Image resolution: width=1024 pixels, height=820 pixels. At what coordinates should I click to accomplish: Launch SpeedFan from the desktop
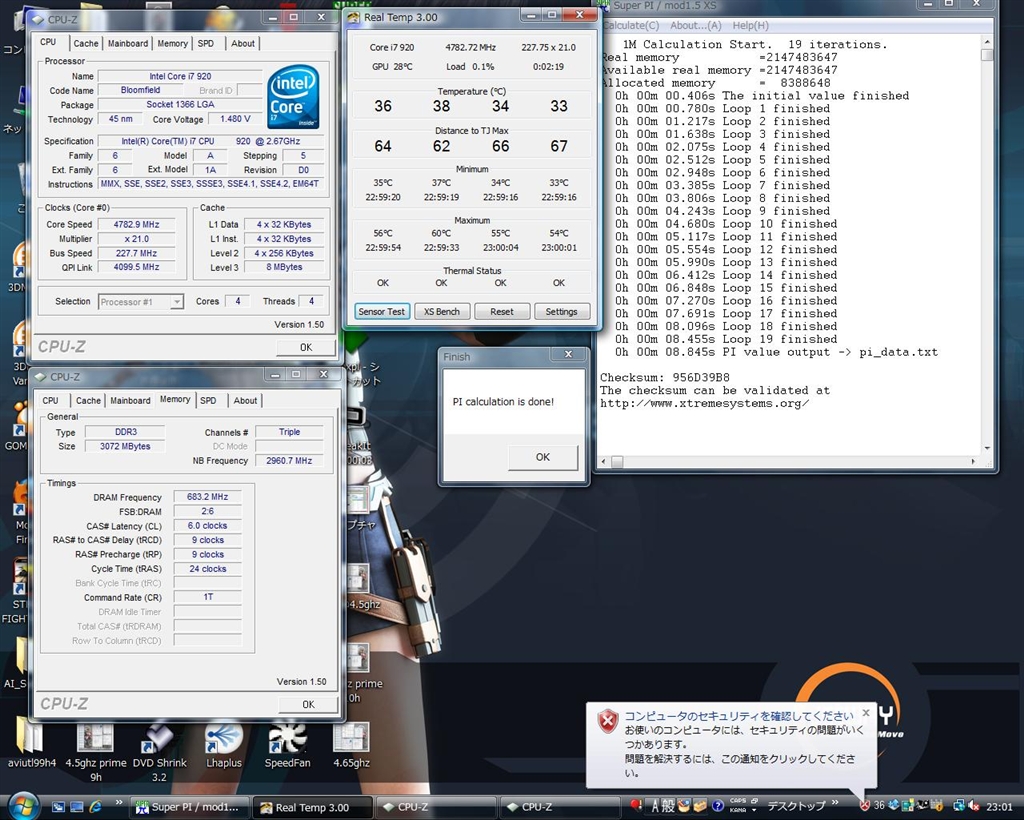click(287, 738)
